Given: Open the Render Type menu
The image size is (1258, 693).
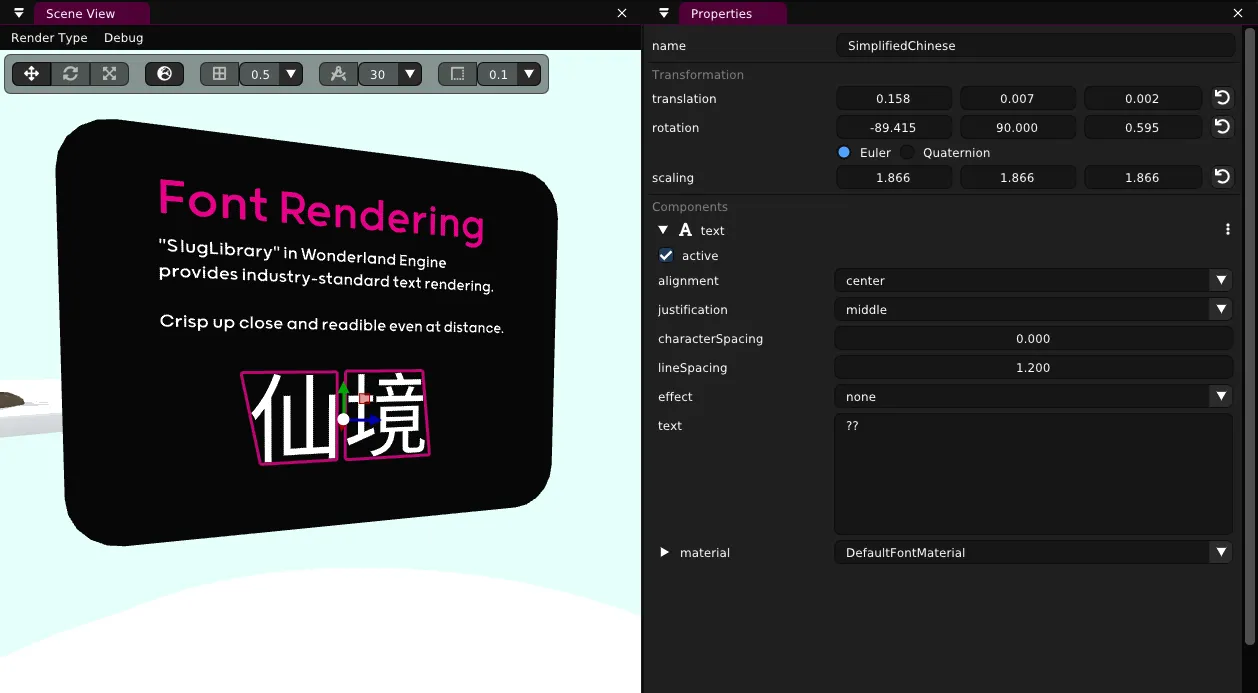Looking at the screenshot, I should coord(49,37).
